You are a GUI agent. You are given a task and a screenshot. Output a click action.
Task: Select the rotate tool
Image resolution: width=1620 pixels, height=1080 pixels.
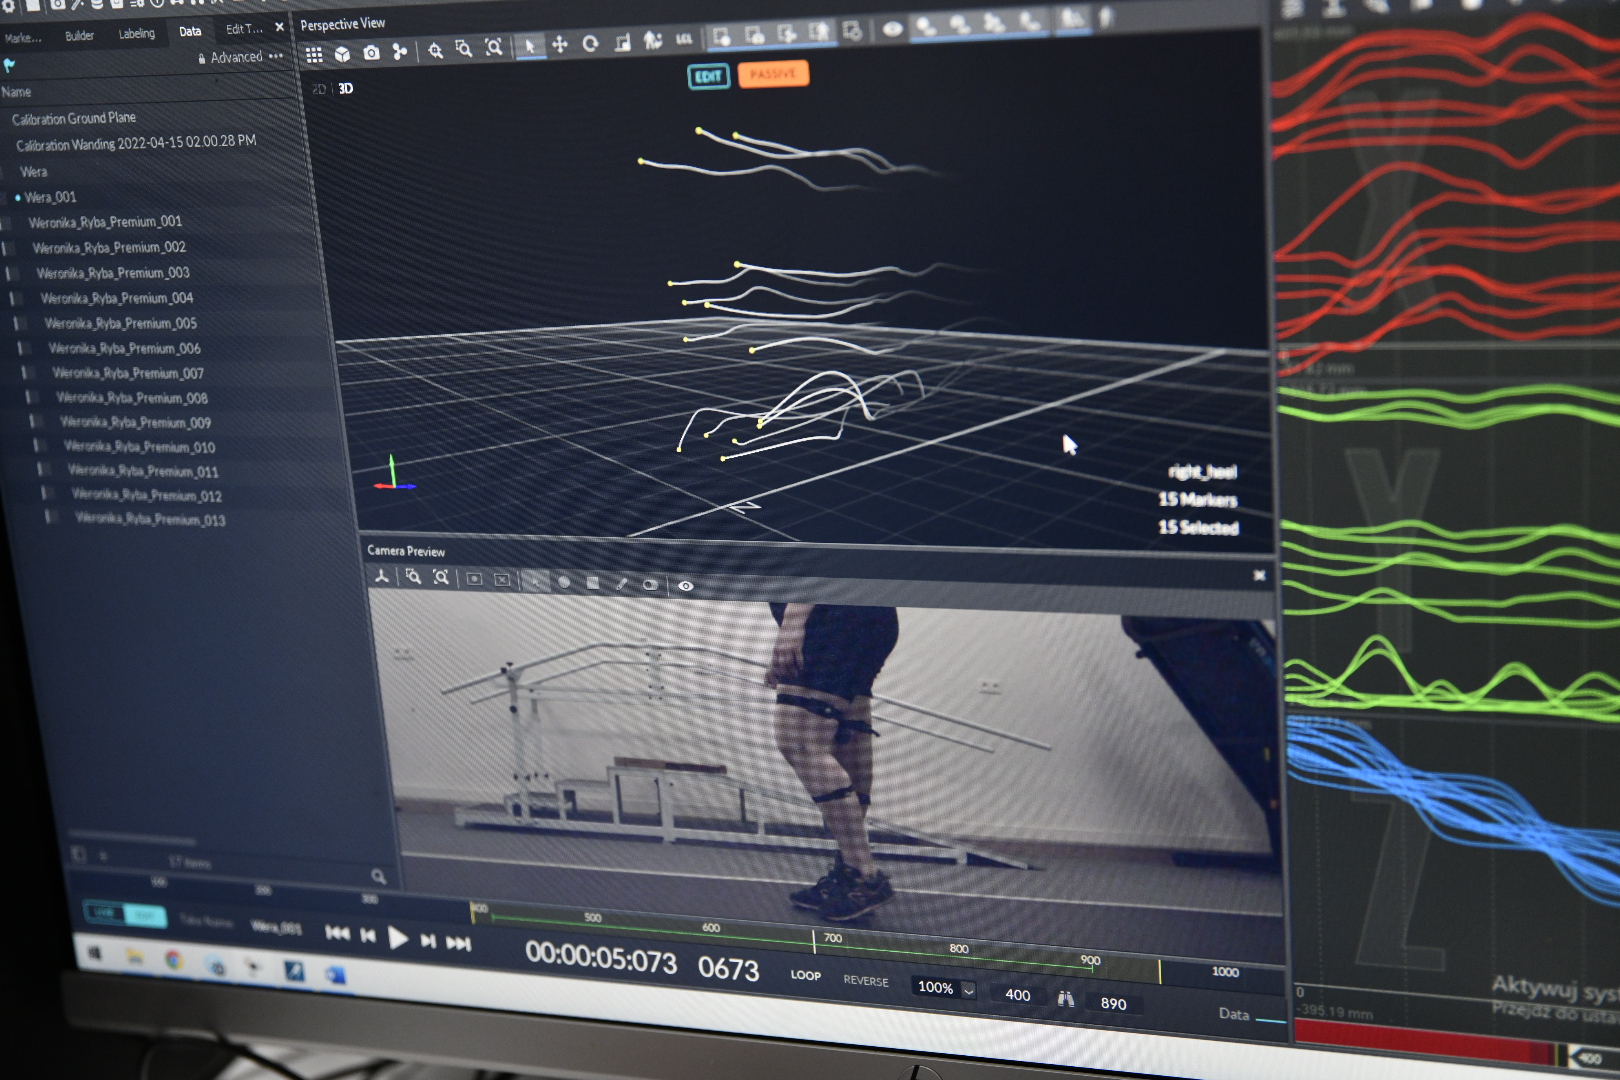tap(590, 43)
